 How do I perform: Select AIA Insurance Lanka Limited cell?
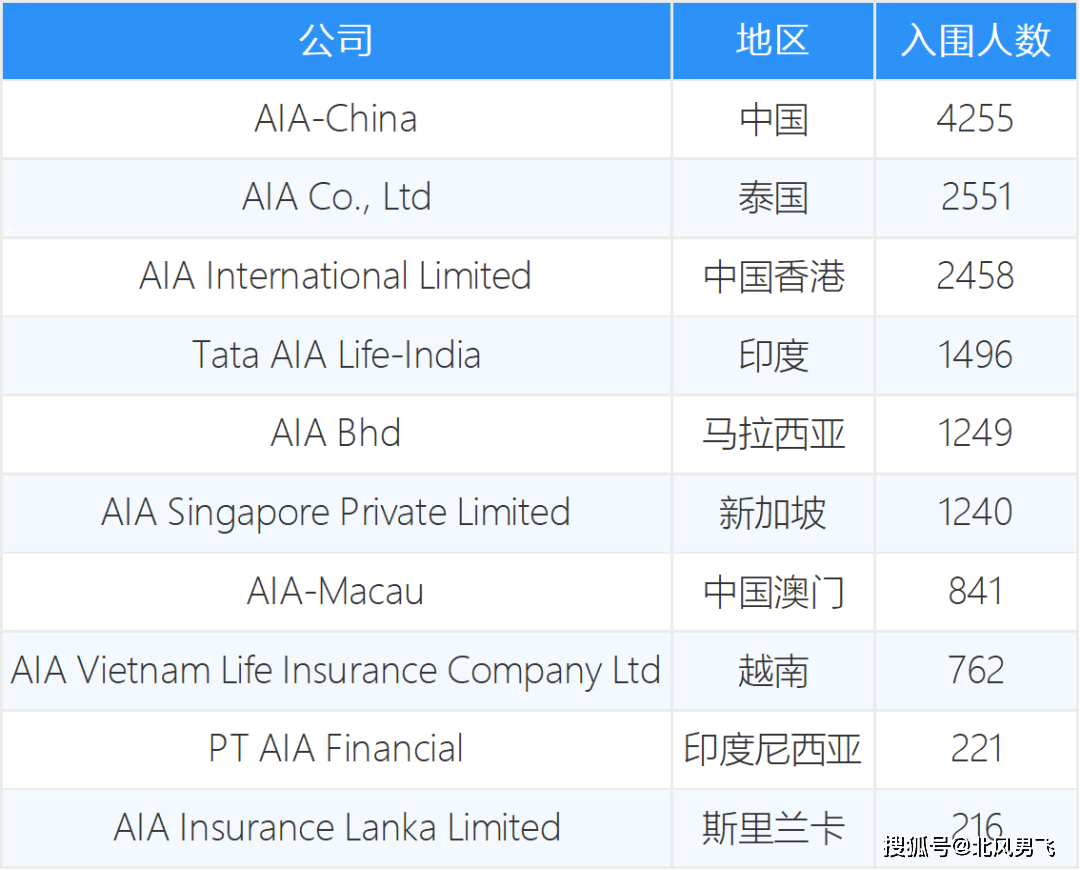click(336, 827)
